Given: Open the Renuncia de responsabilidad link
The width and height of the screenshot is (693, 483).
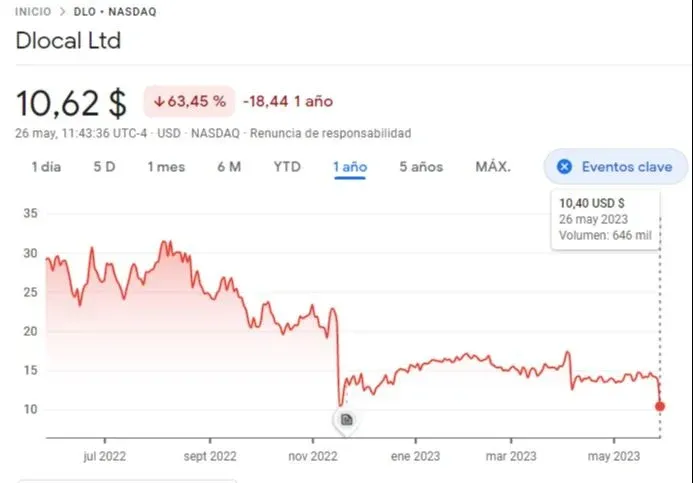Looking at the screenshot, I should click(x=330, y=133).
